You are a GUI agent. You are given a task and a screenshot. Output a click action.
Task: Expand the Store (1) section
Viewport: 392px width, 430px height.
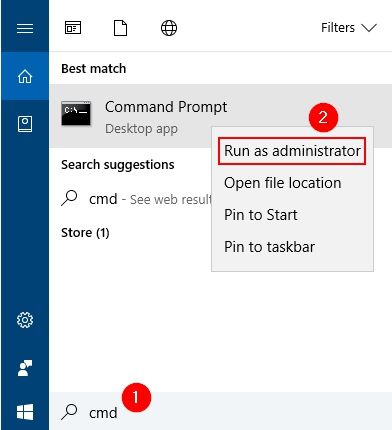[85, 232]
